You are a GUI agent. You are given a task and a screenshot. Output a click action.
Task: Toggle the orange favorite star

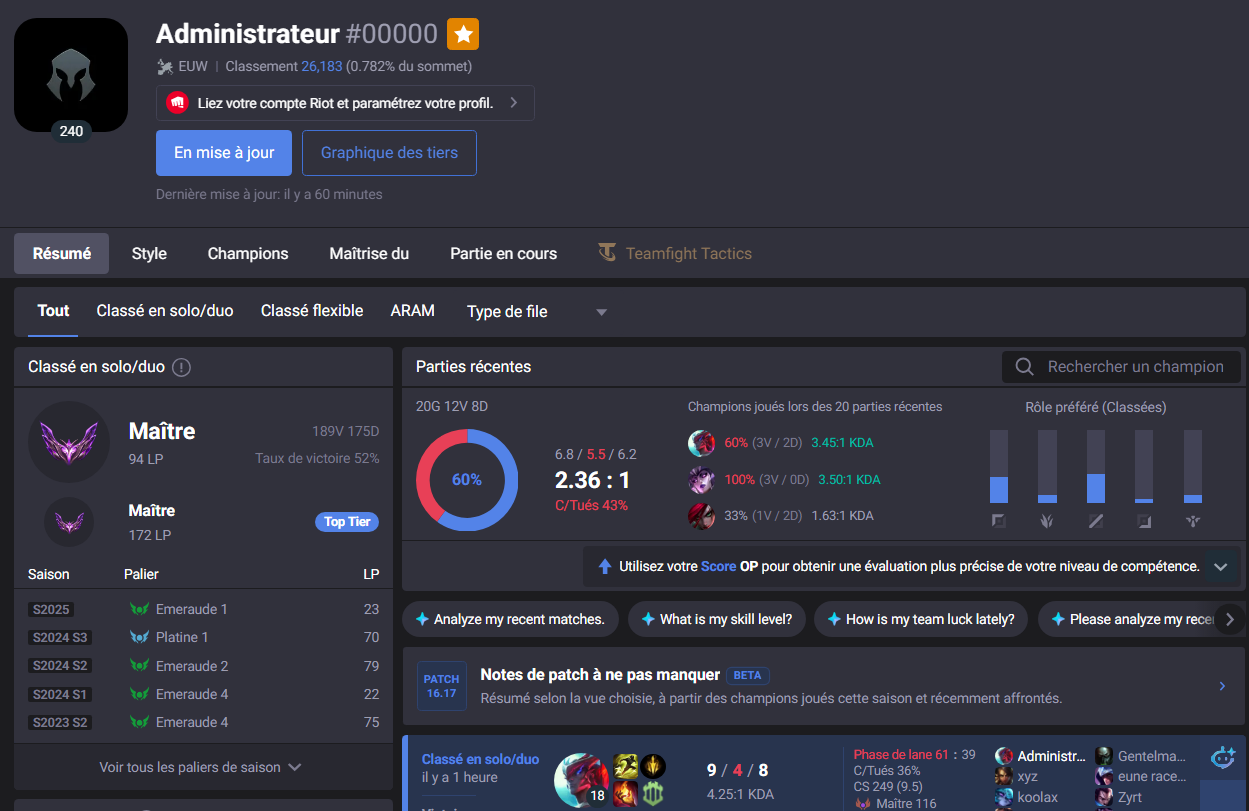point(463,34)
